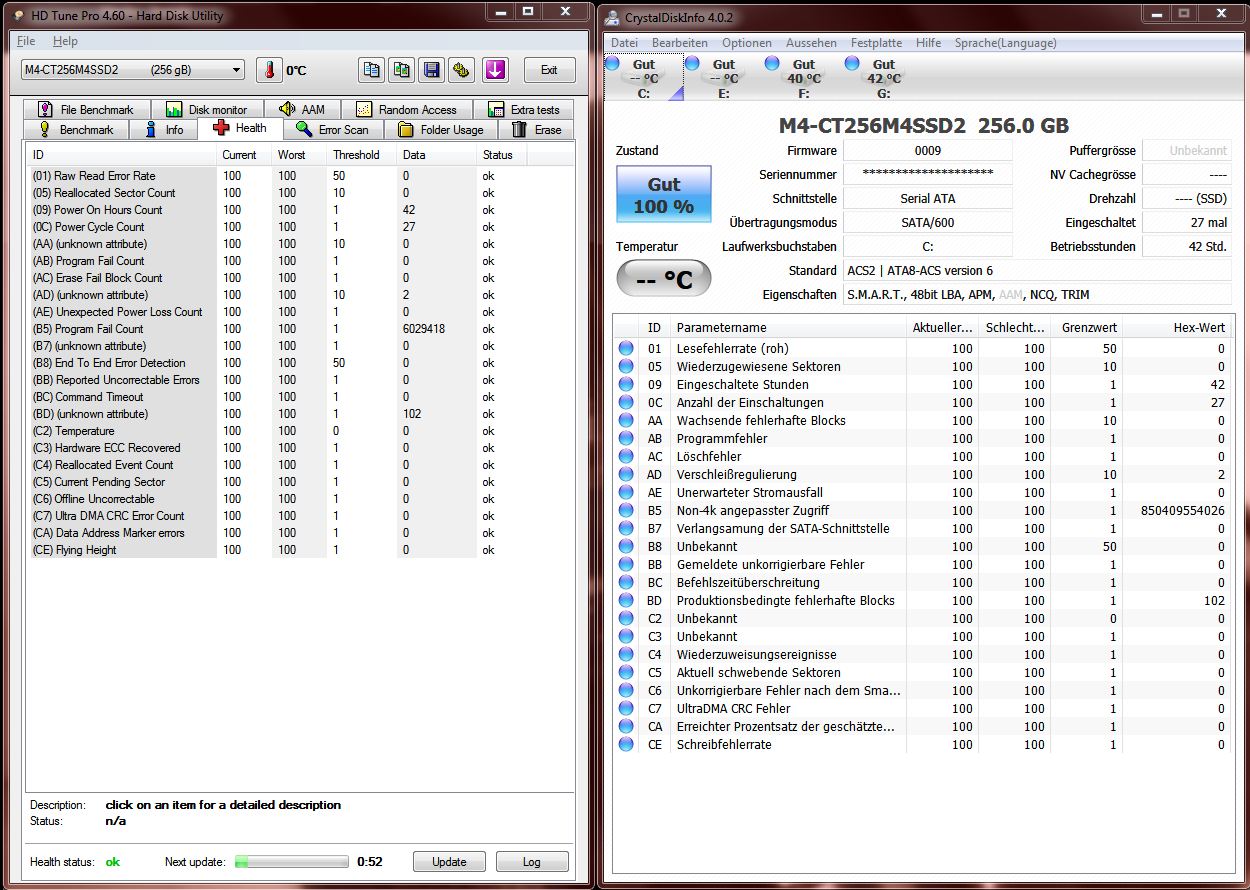Copy text results to clipboard in HD Tune
The image size is (1250, 890).
click(x=372, y=70)
